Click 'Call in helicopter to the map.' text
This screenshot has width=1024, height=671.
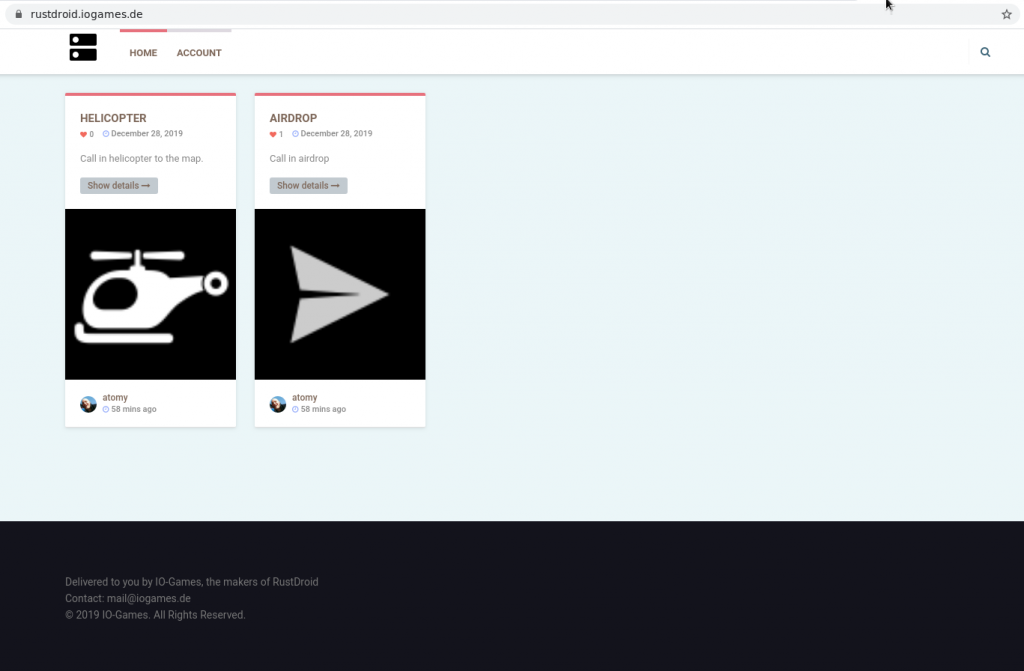click(142, 159)
